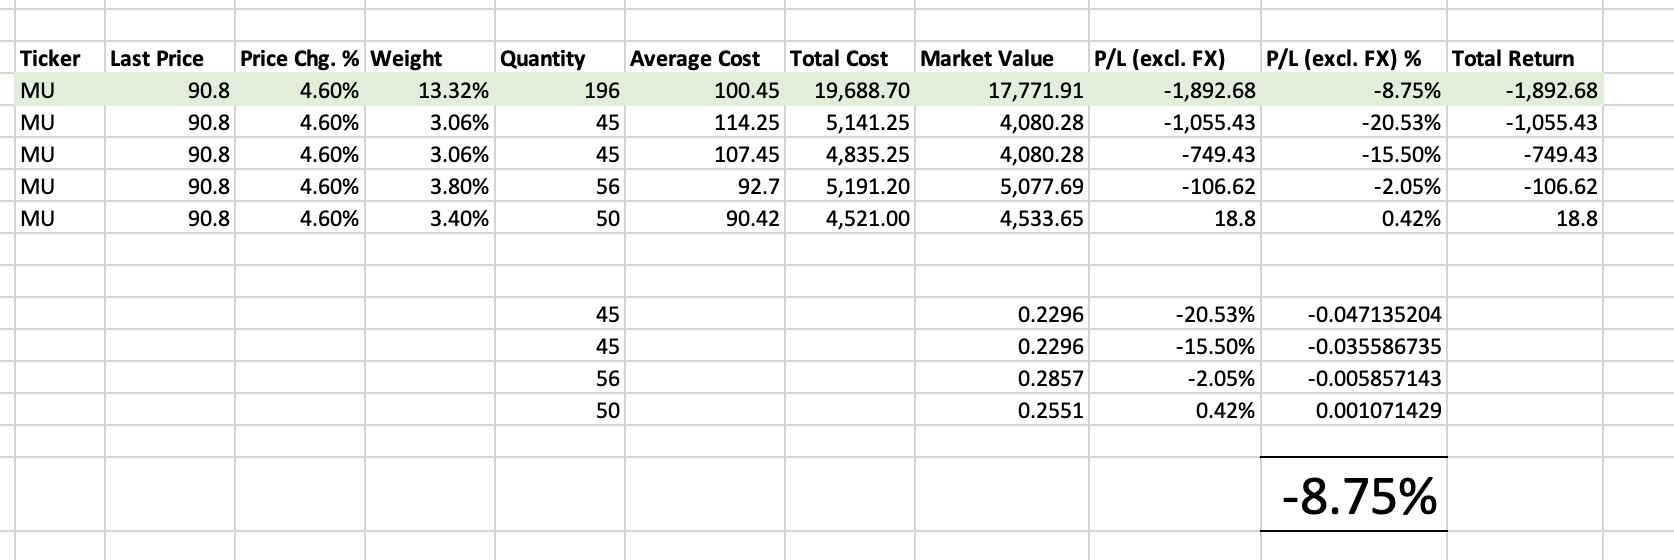Click P/L cell -749.43 in excl. FX column

coord(1176,155)
